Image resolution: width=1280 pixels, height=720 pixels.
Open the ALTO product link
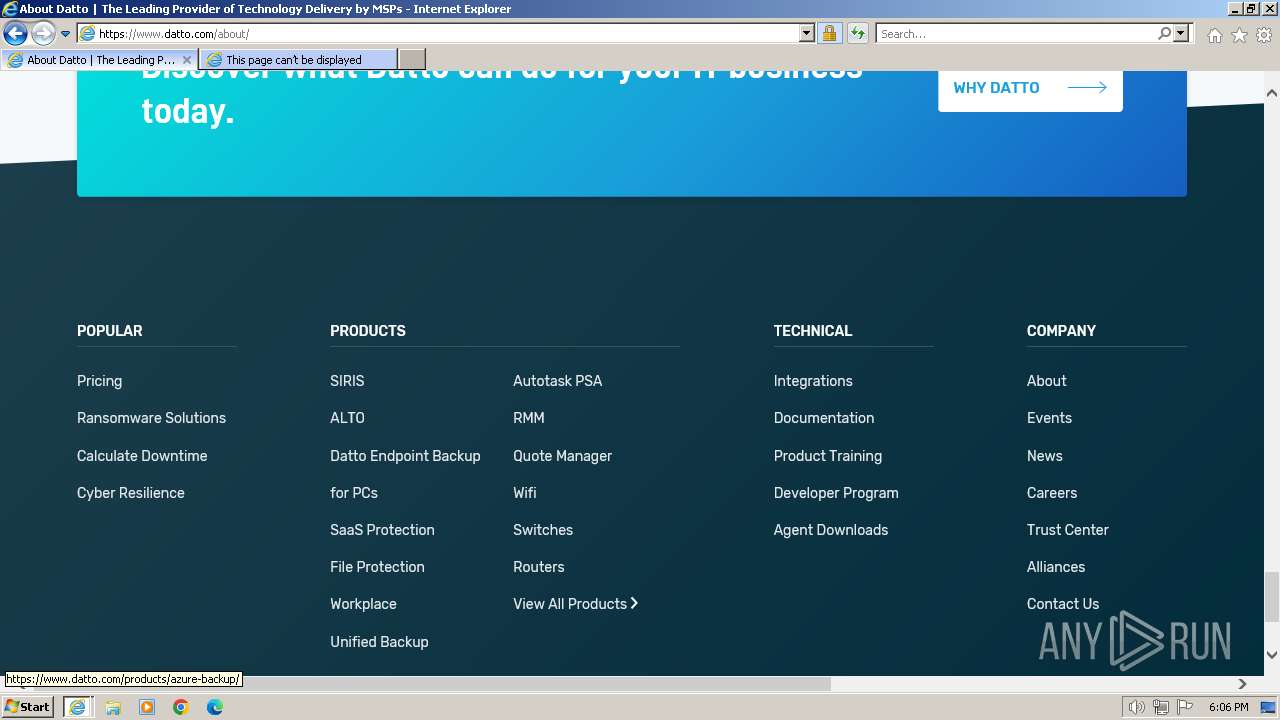pyautogui.click(x=347, y=418)
